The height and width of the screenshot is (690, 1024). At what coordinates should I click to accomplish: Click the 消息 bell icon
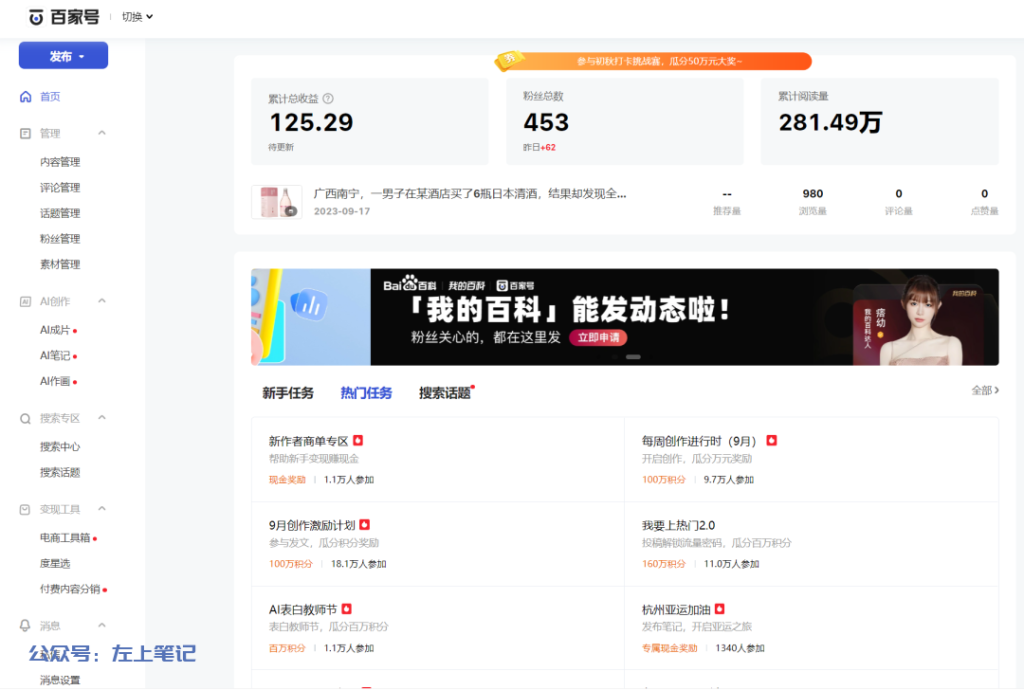click(25, 626)
